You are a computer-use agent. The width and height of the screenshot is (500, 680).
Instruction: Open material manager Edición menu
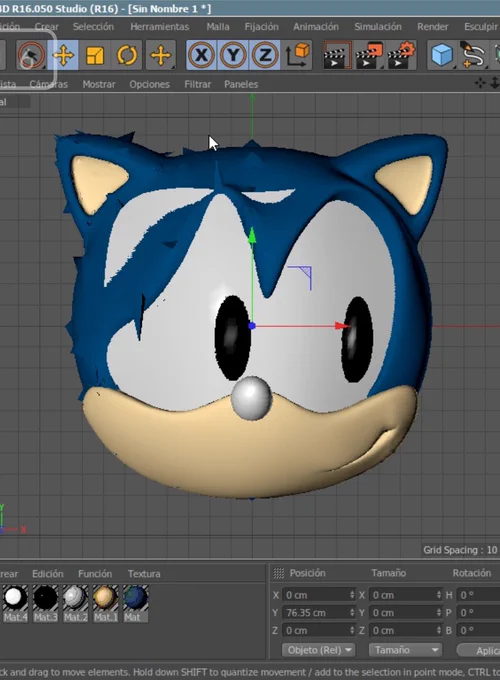(48, 574)
